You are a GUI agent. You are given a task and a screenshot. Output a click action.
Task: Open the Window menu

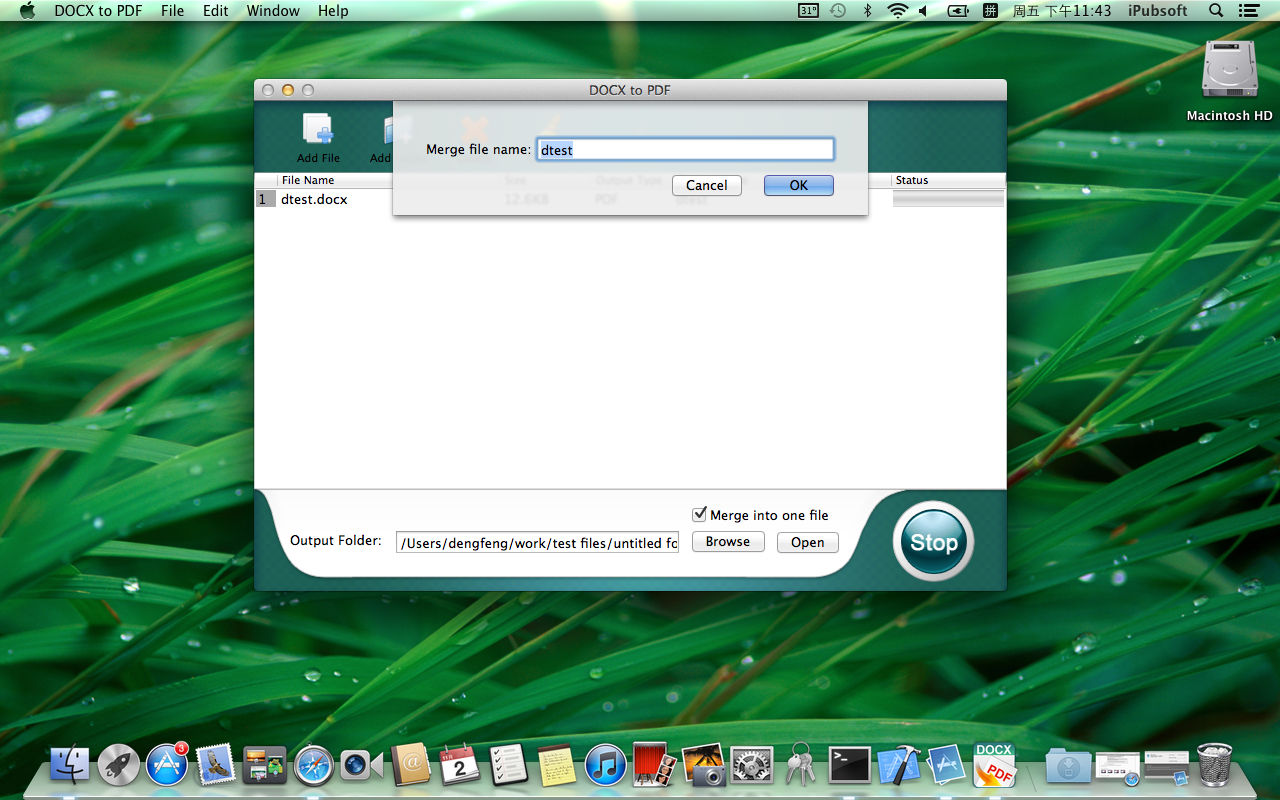(x=273, y=11)
